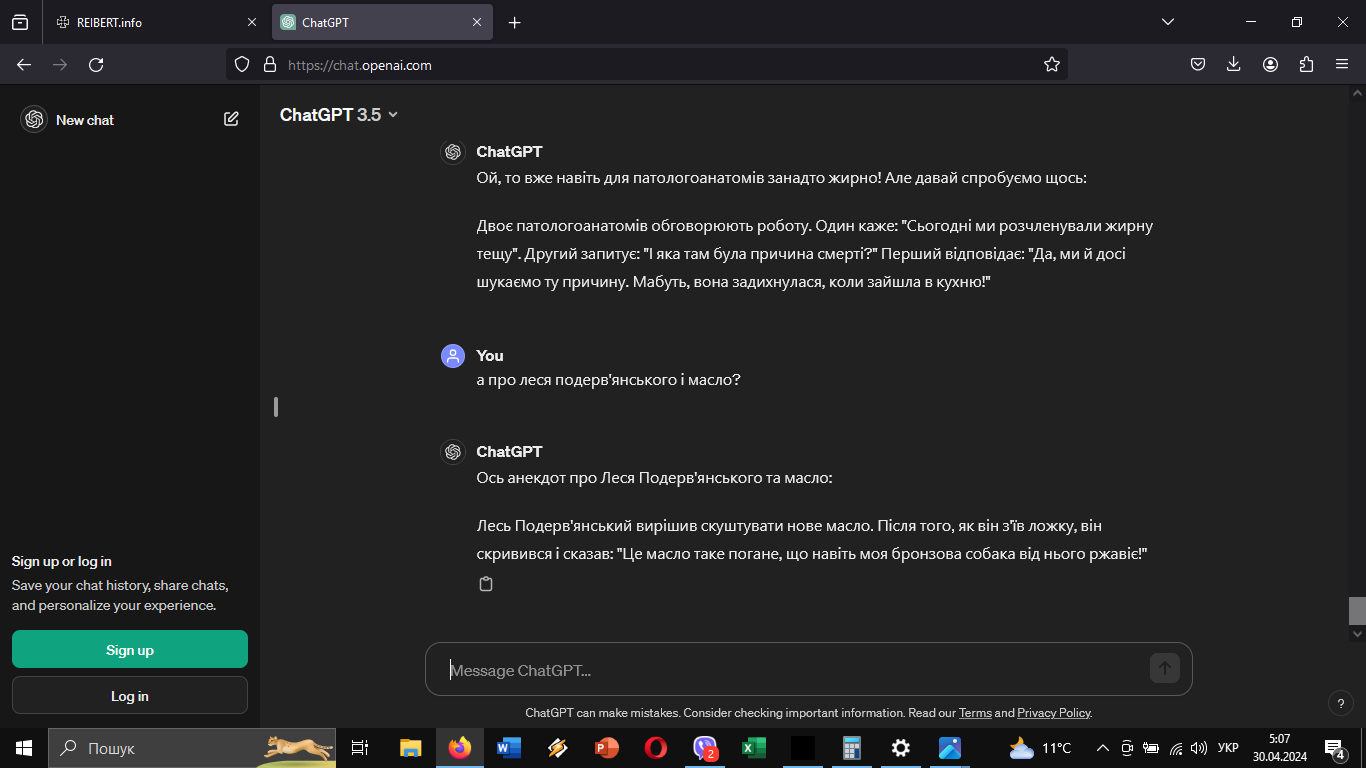Viewport: 1366px width, 768px height.
Task: Click the Firefox View icon
Action: point(20,22)
